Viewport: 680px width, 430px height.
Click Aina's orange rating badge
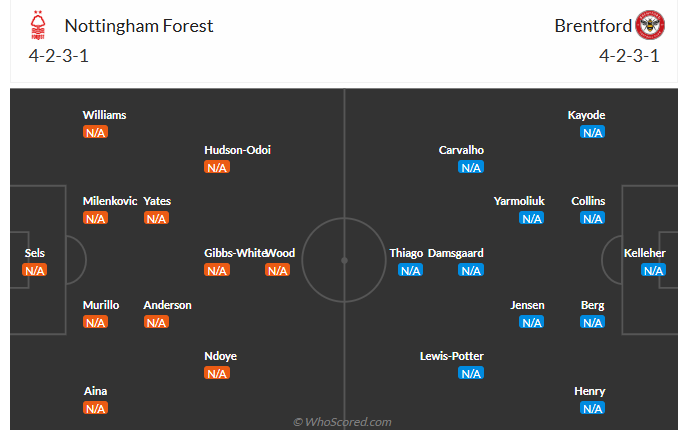[95, 408]
